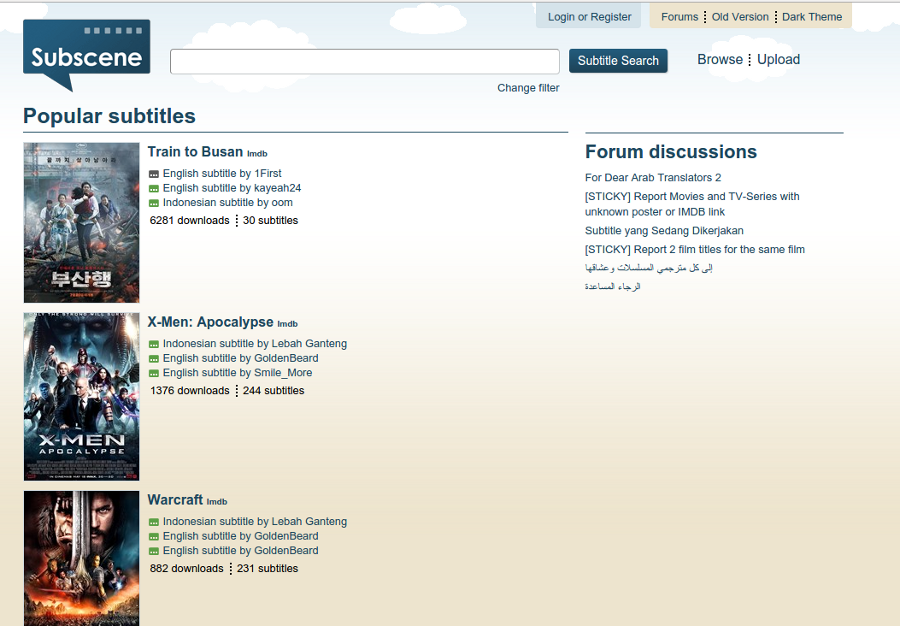Open X-Men English subtitle by GoldenBeard
This screenshot has width=900, height=626.
[x=240, y=358]
